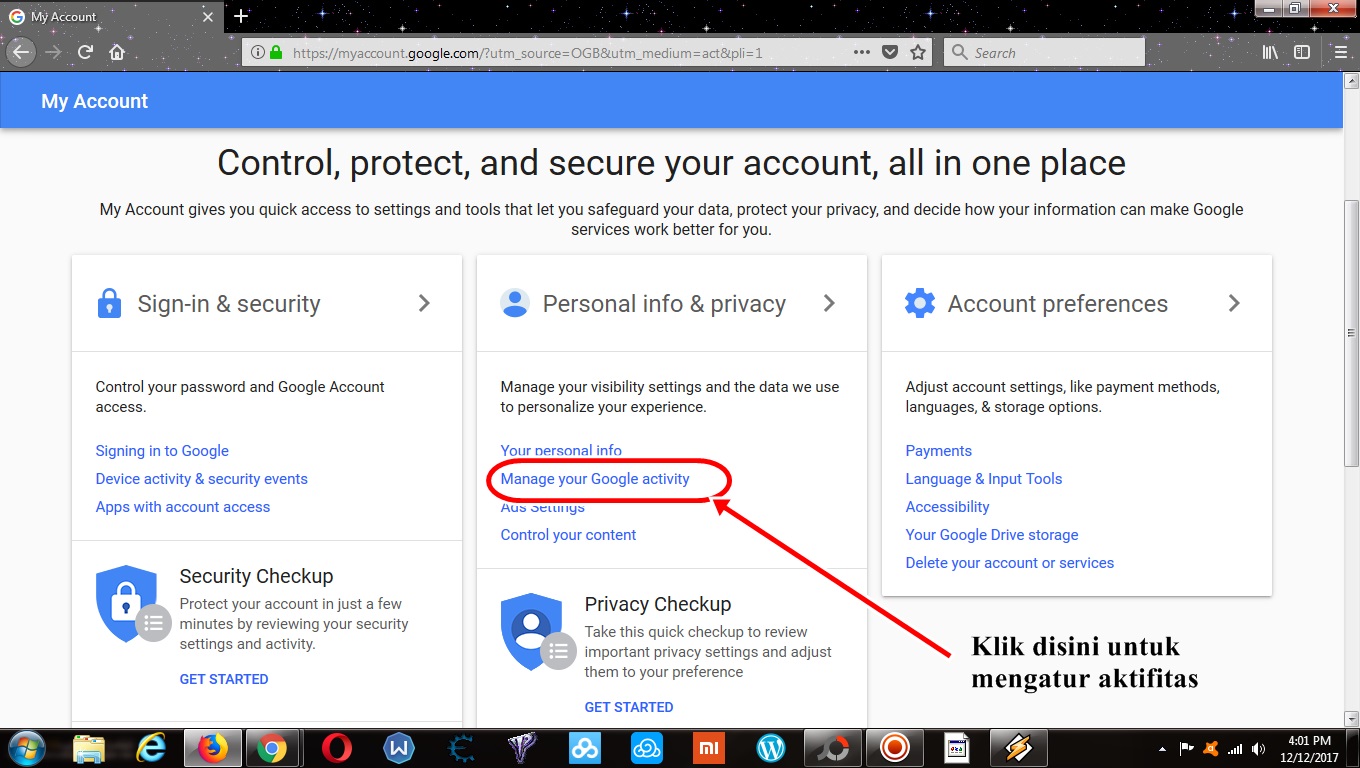
Task: Open the page actions three-dot menu
Action: [861, 52]
